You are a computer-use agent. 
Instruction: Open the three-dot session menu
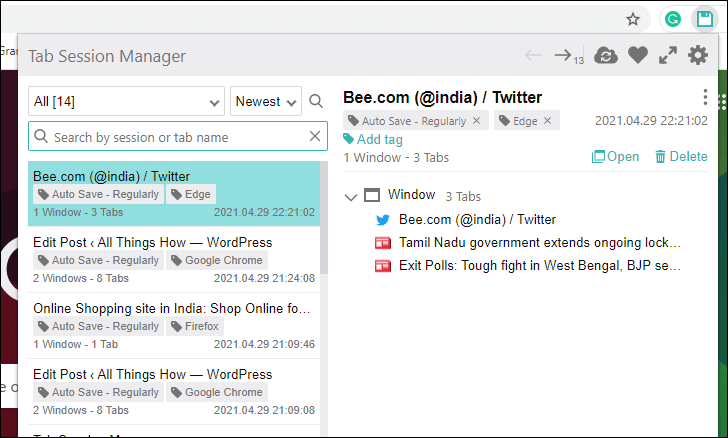(x=705, y=97)
